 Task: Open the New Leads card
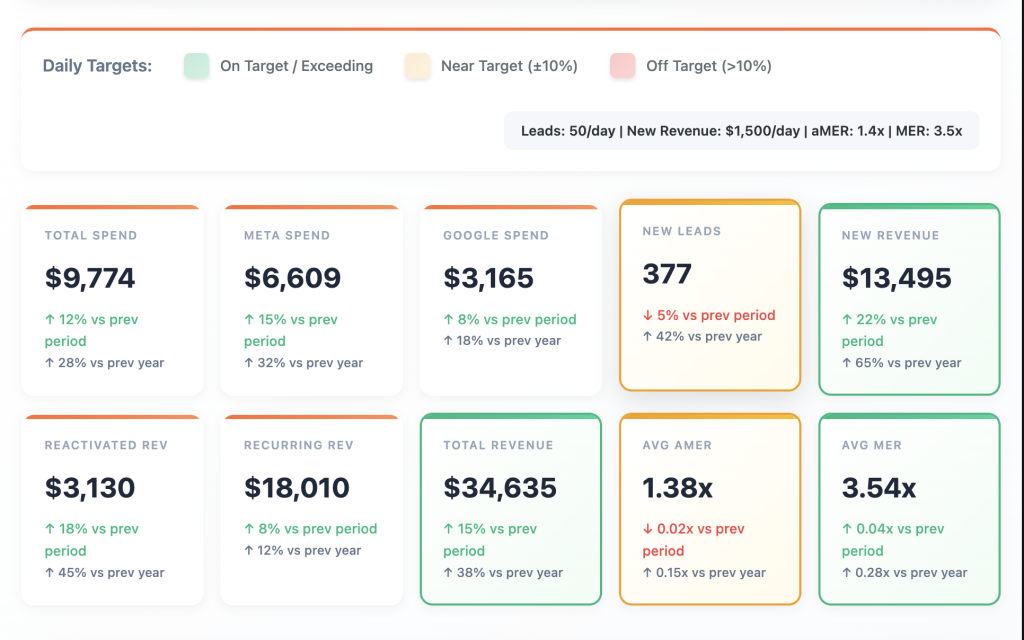click(x=710, y=295)
